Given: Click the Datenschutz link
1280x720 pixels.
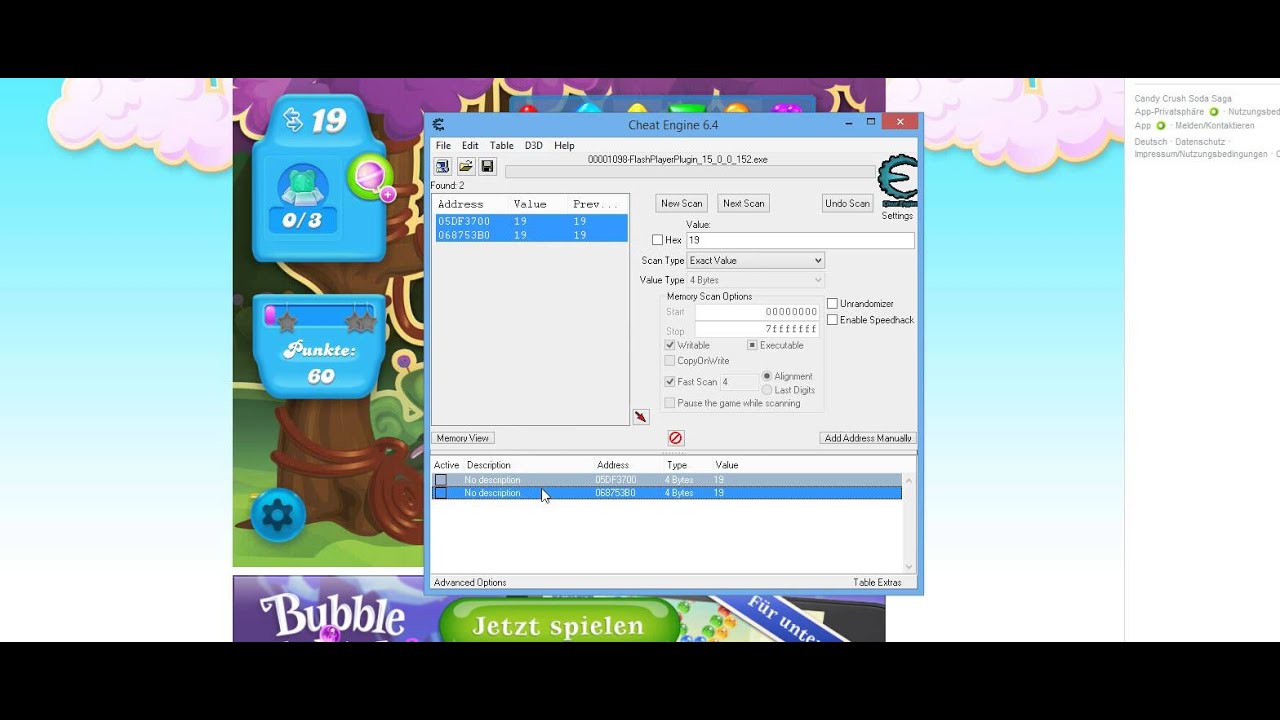Looking at the screenshot, I should [x=1200, y=142].
